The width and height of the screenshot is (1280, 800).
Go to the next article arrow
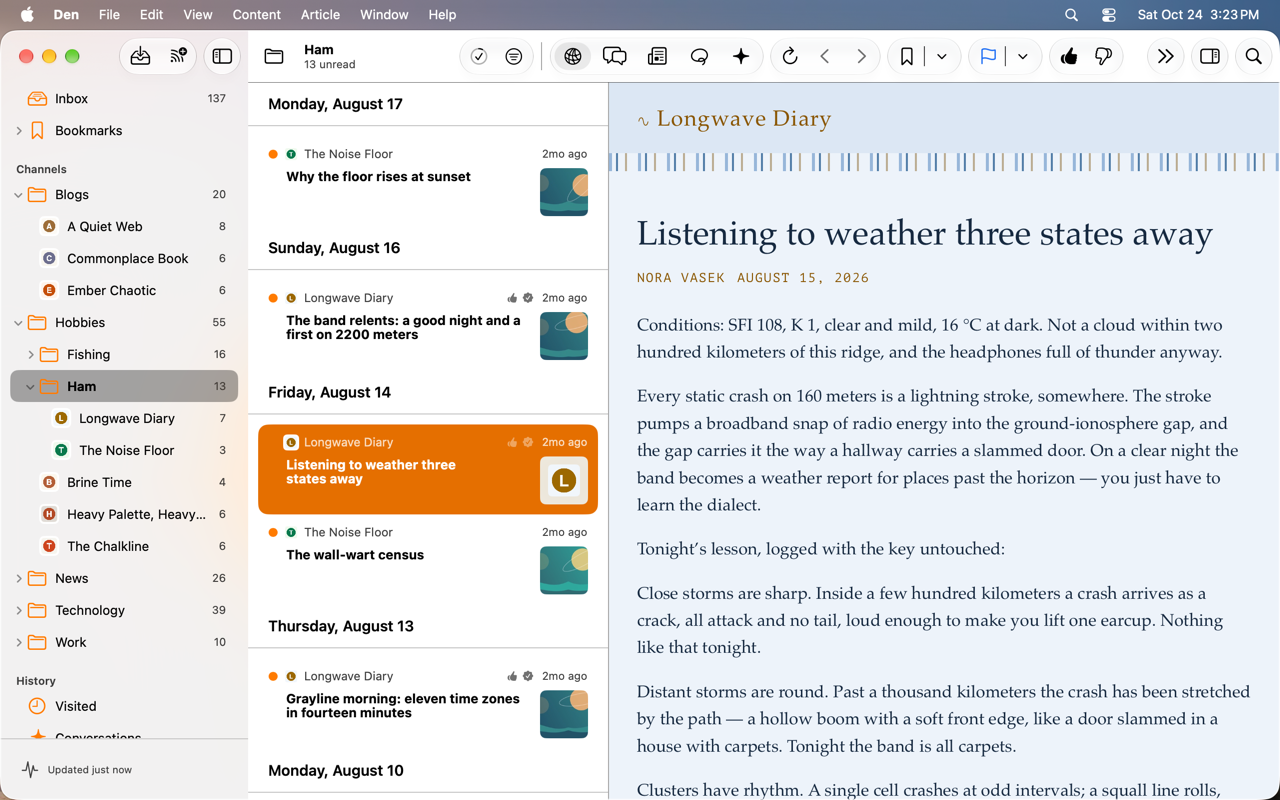coord(861,57)
